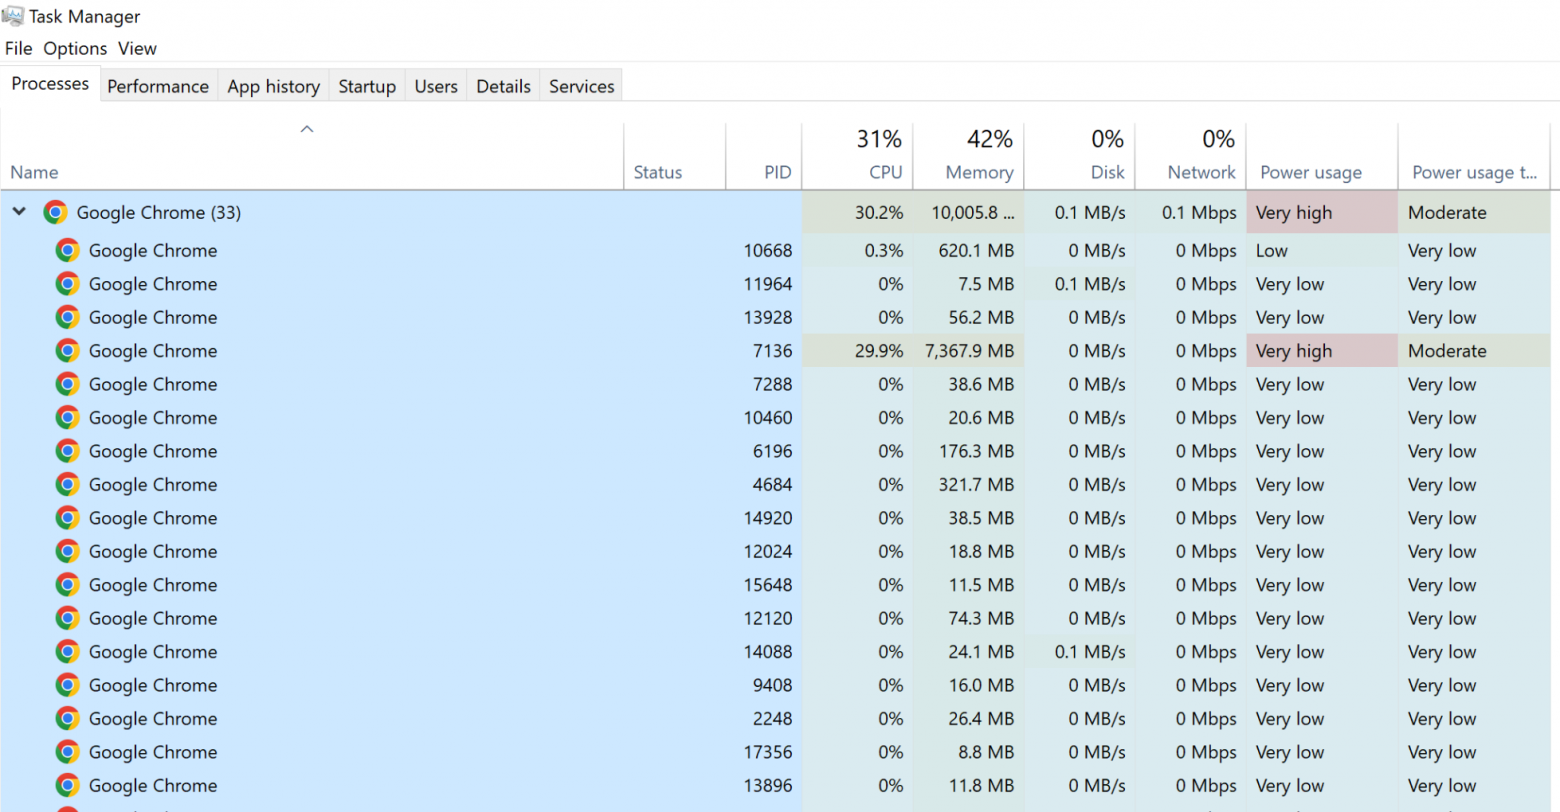The height and width of the screenshot is (812, 1560).
Task: Click the 7,367.9 MB memory cell
Action: click(968, 351)
